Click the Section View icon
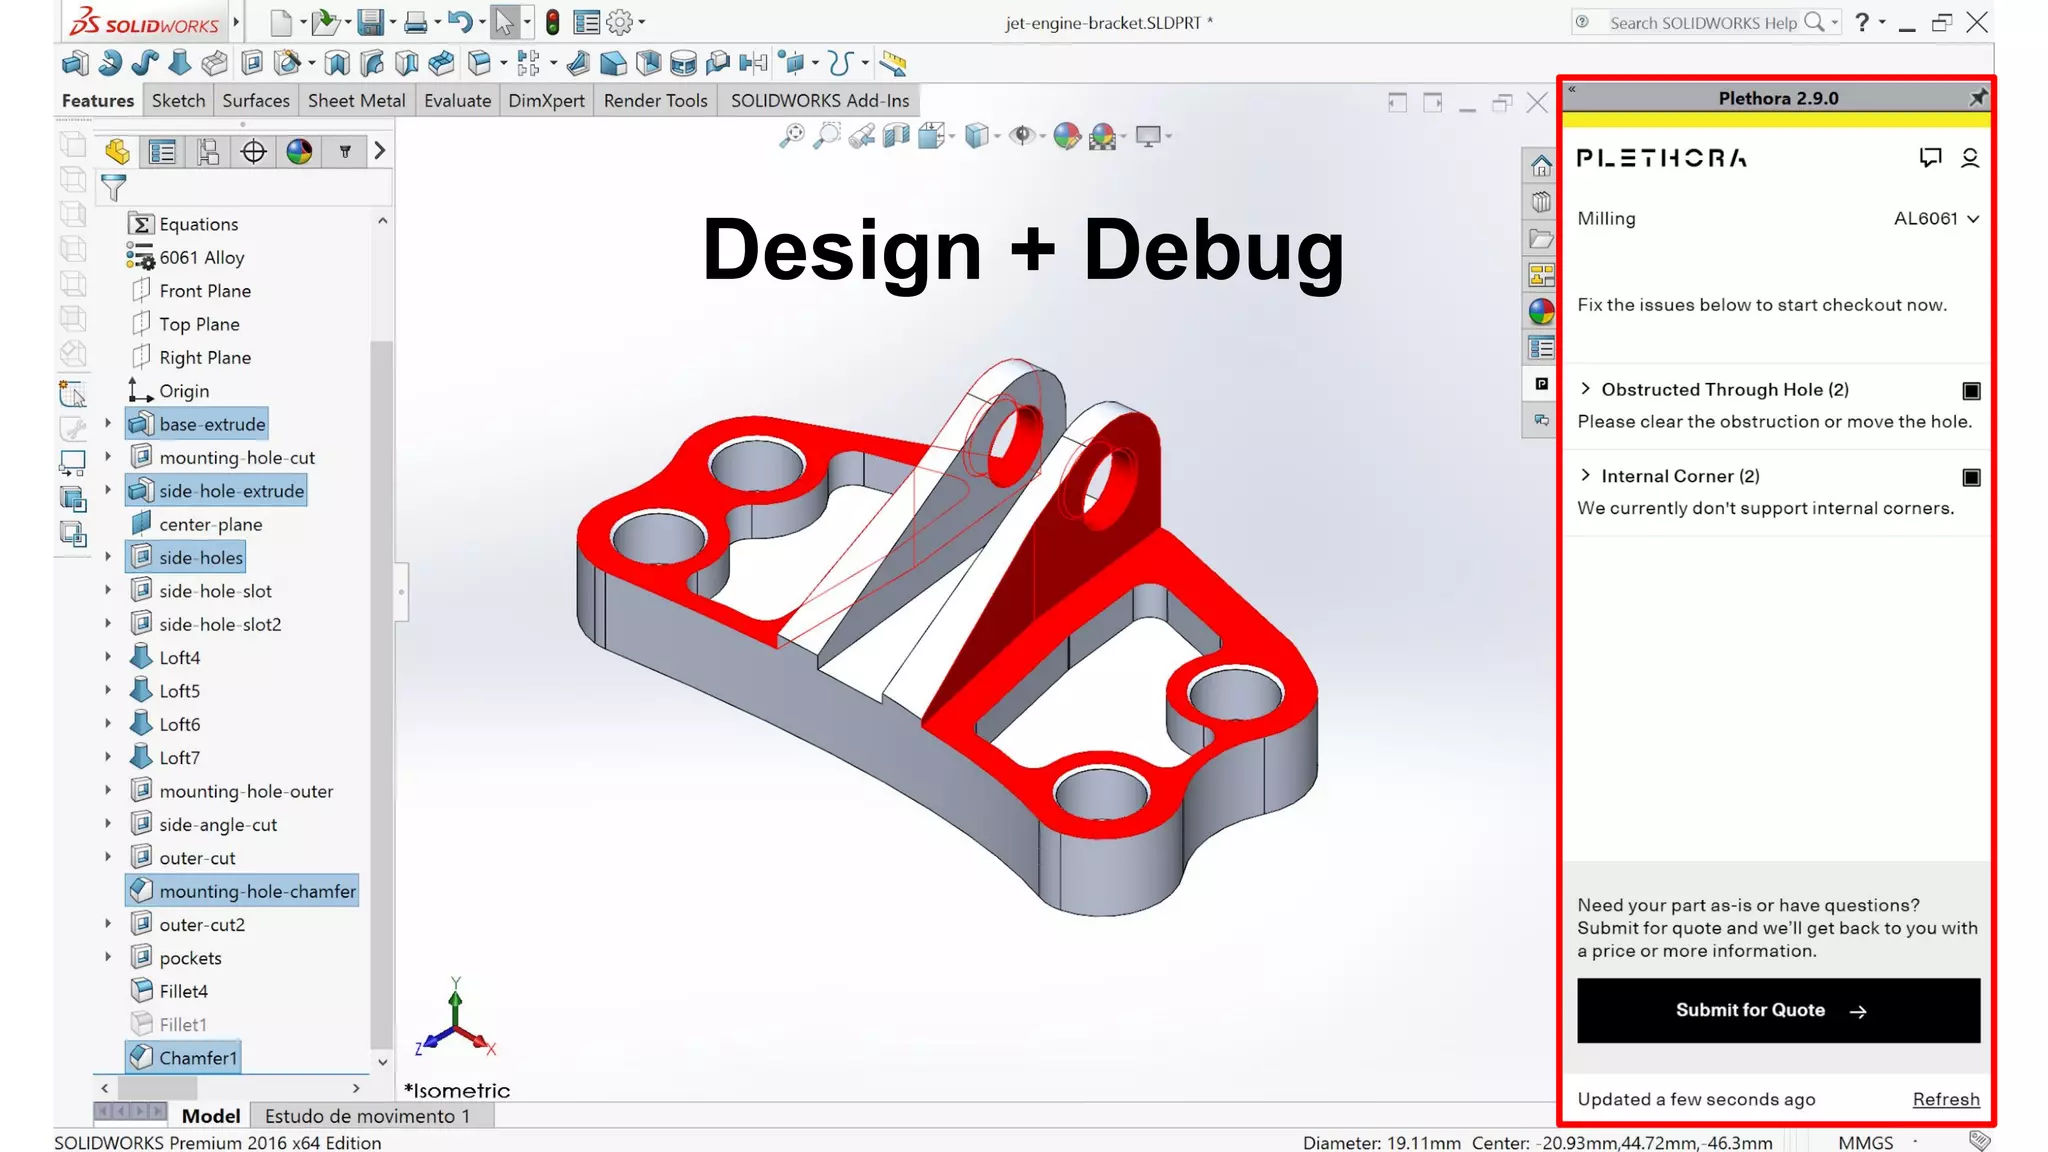2048x1152 pixels. 897,136
